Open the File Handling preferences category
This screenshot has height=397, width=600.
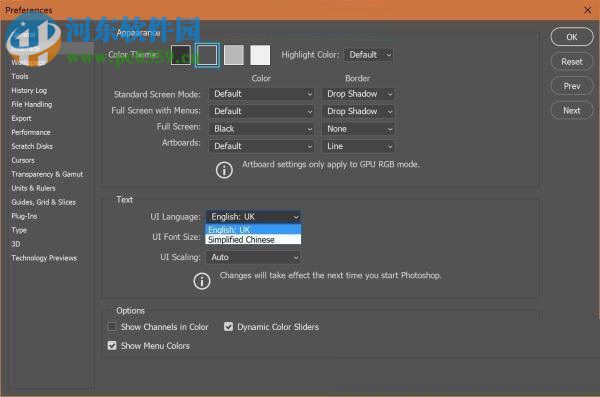(x=32, y=105)
